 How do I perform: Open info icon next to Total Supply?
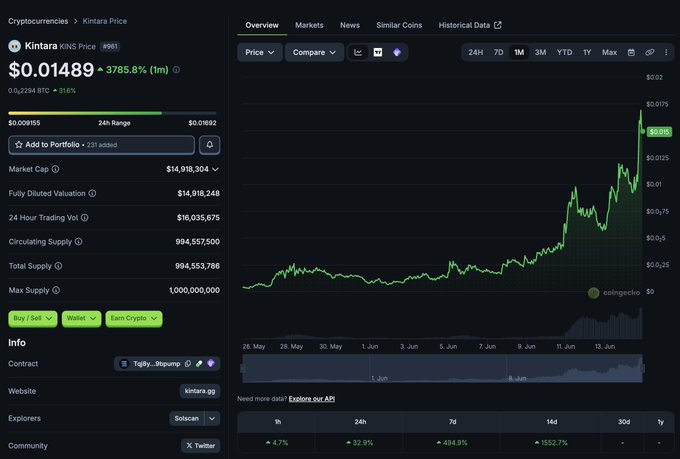point(58,266)
